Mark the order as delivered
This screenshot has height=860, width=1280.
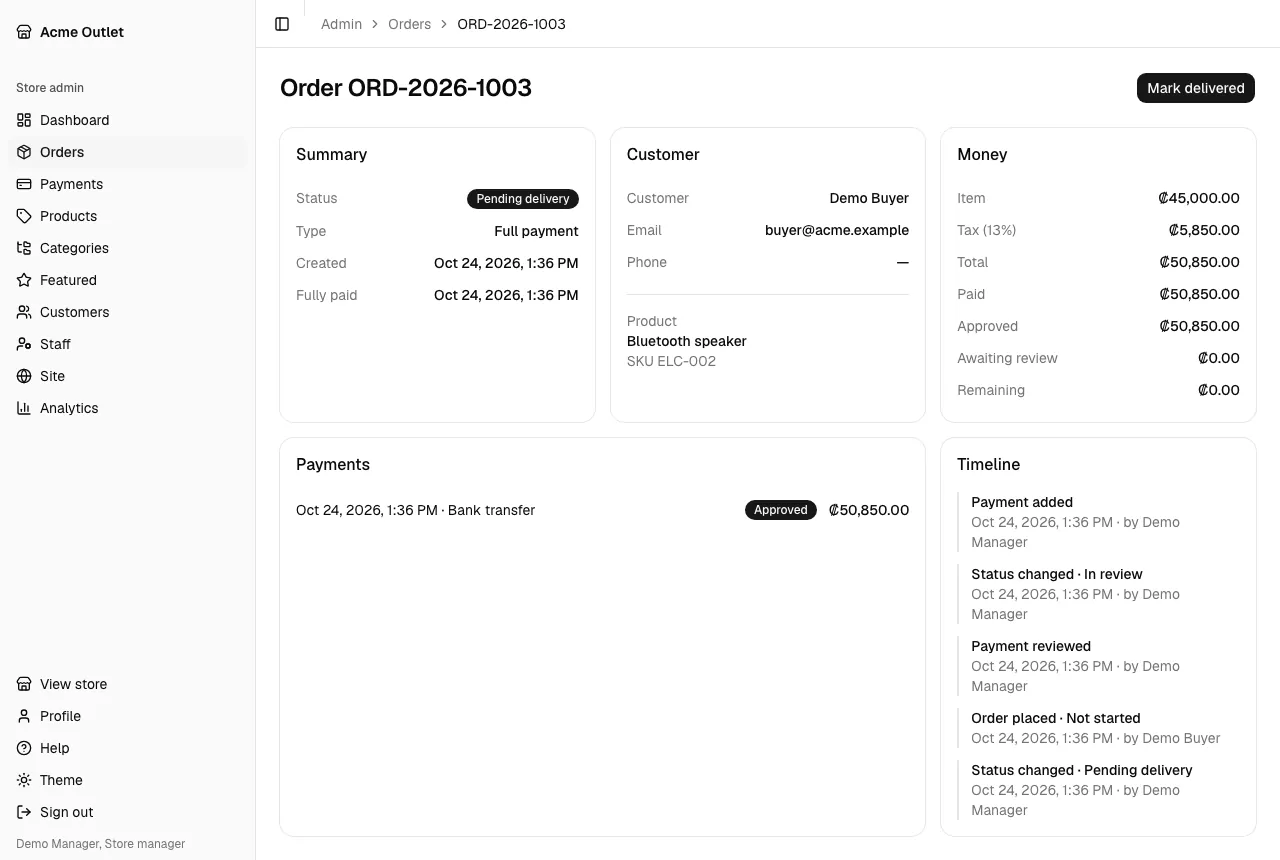(1196, 88)
